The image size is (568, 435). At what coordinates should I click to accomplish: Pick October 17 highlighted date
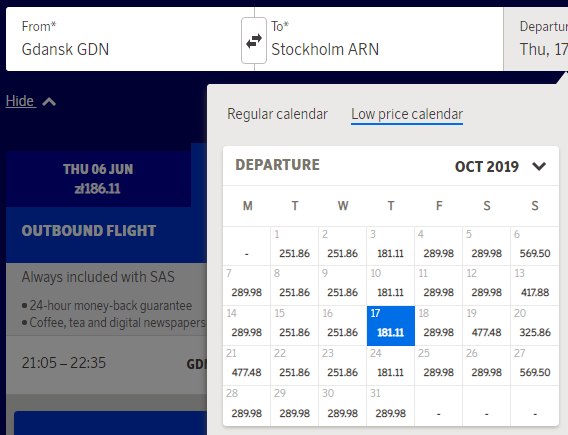(390, 326)
